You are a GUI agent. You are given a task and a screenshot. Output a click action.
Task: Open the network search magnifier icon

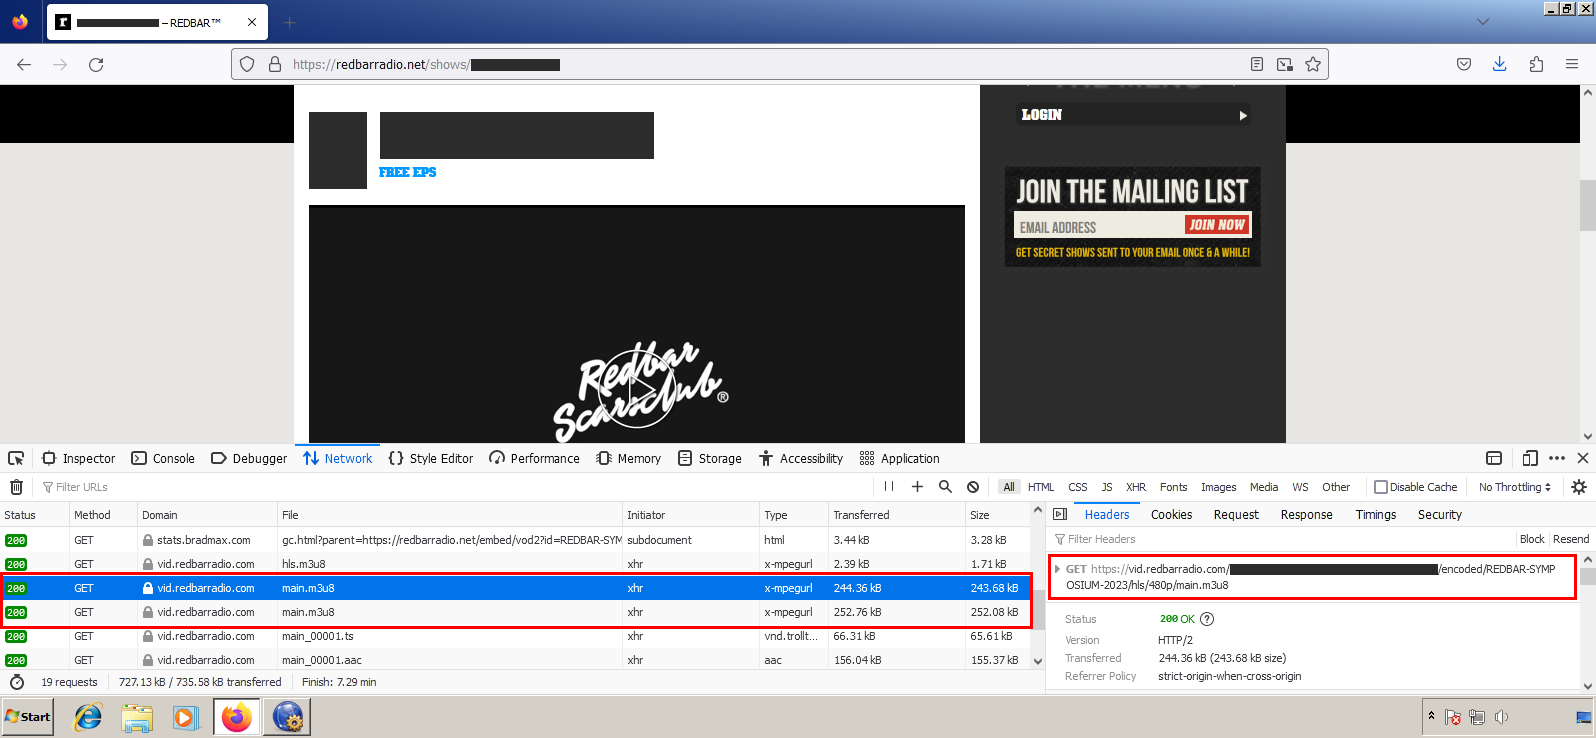(945, 487)
